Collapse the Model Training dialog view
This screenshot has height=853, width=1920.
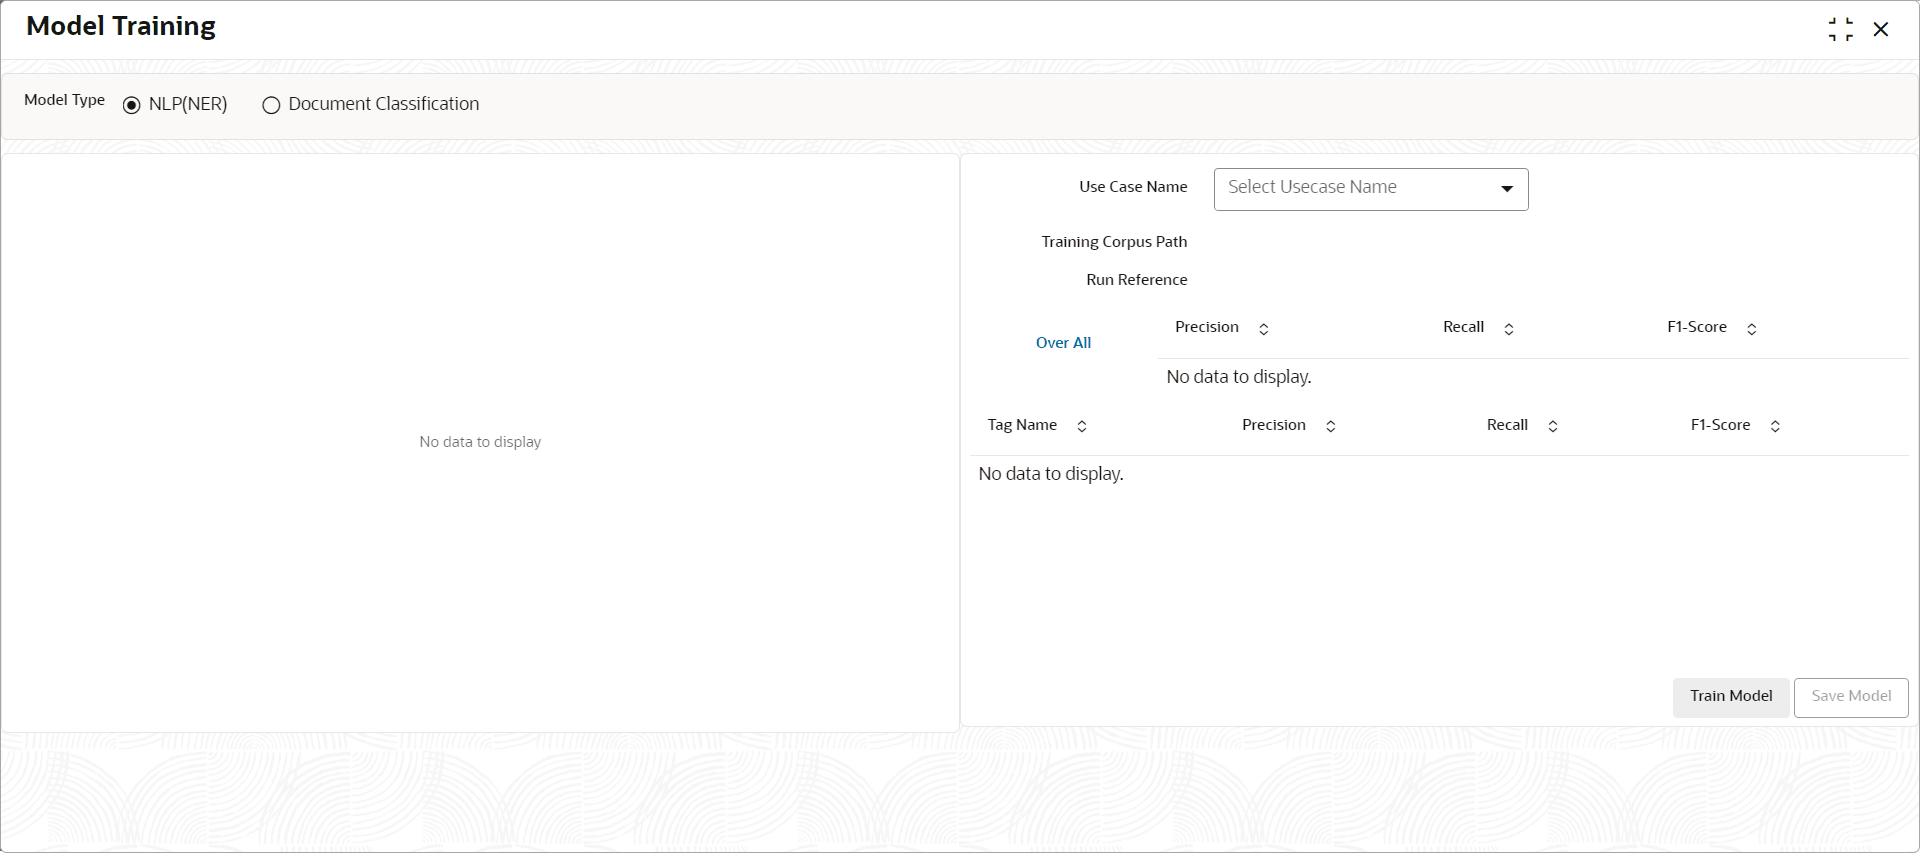pos(1840,29)
